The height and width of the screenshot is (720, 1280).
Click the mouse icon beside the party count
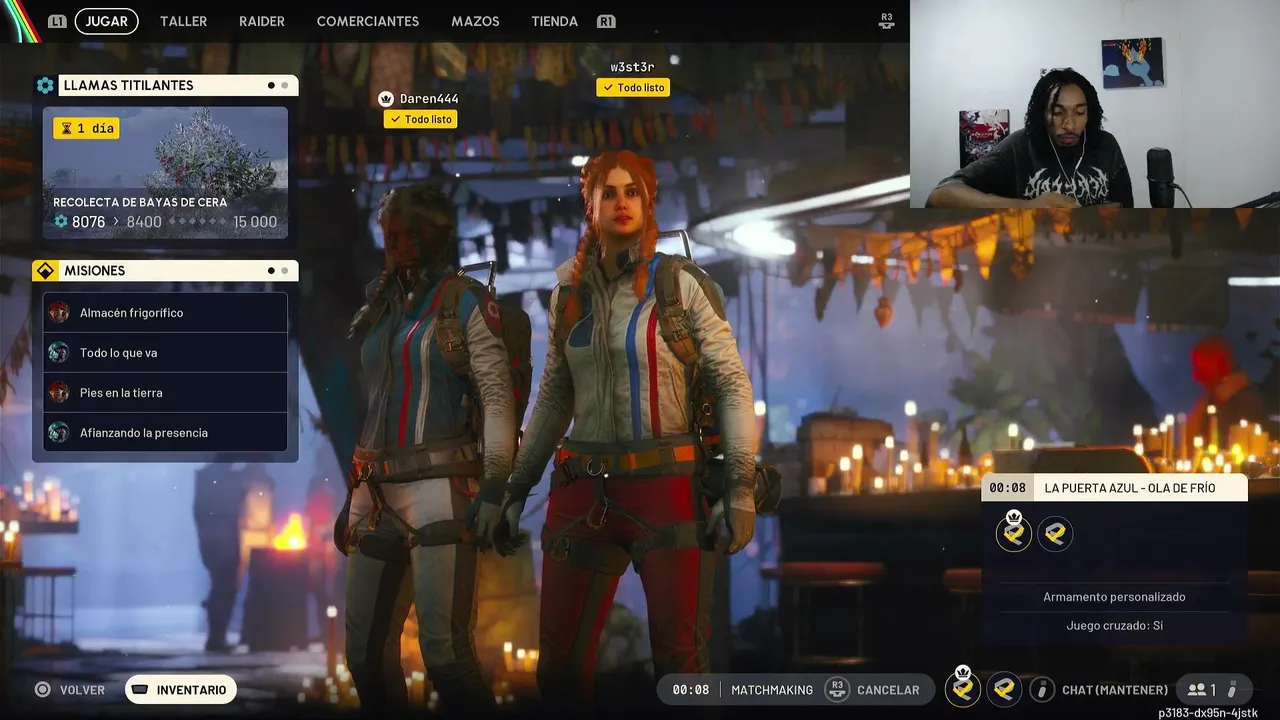click(x=1232, y=690)
